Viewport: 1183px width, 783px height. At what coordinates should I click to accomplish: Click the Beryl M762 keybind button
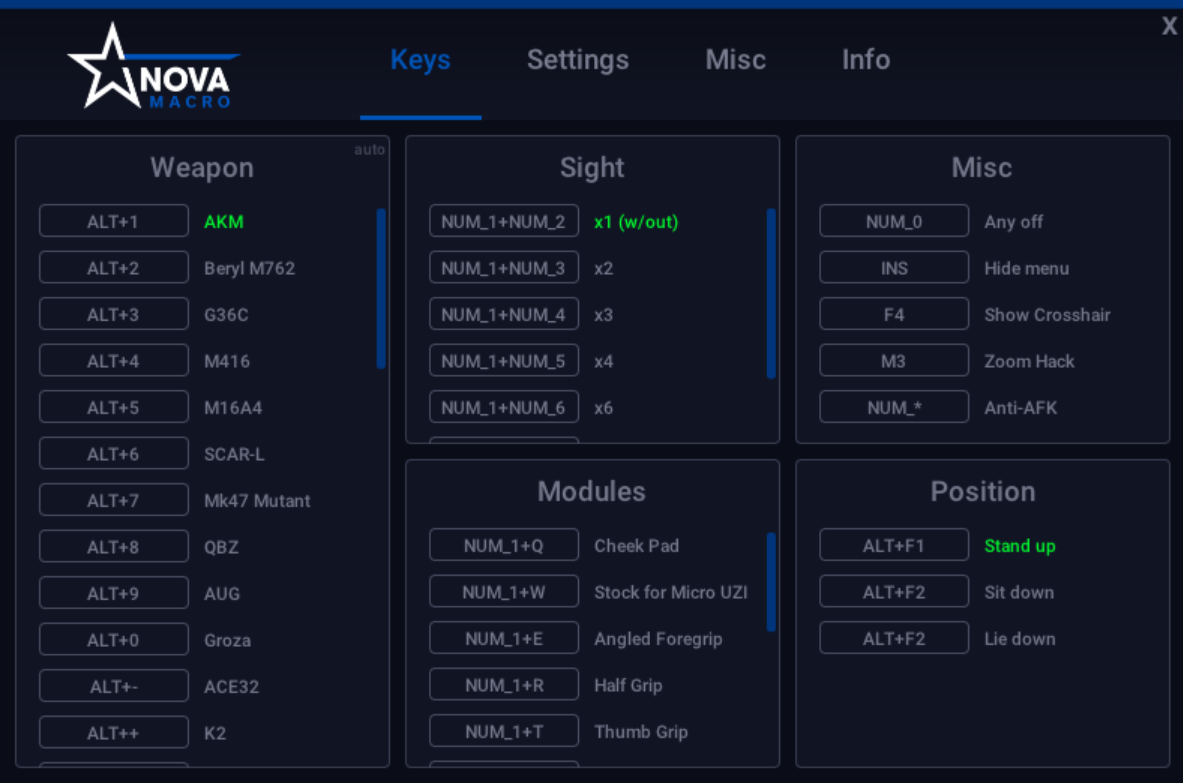(x=113, y=267)
